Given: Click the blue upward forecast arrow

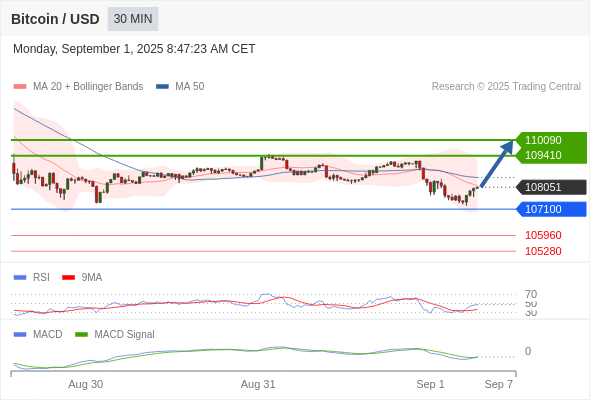Looking at the screenshot, I should (497, 163).
